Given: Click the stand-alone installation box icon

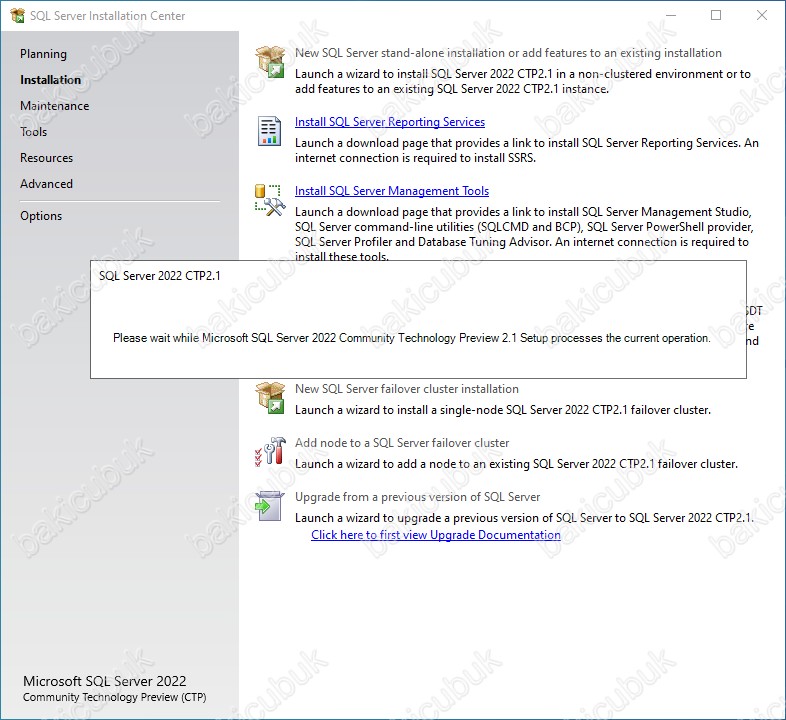Looking at the screenshot, I should pyautogui.click(x=270, y=62).
